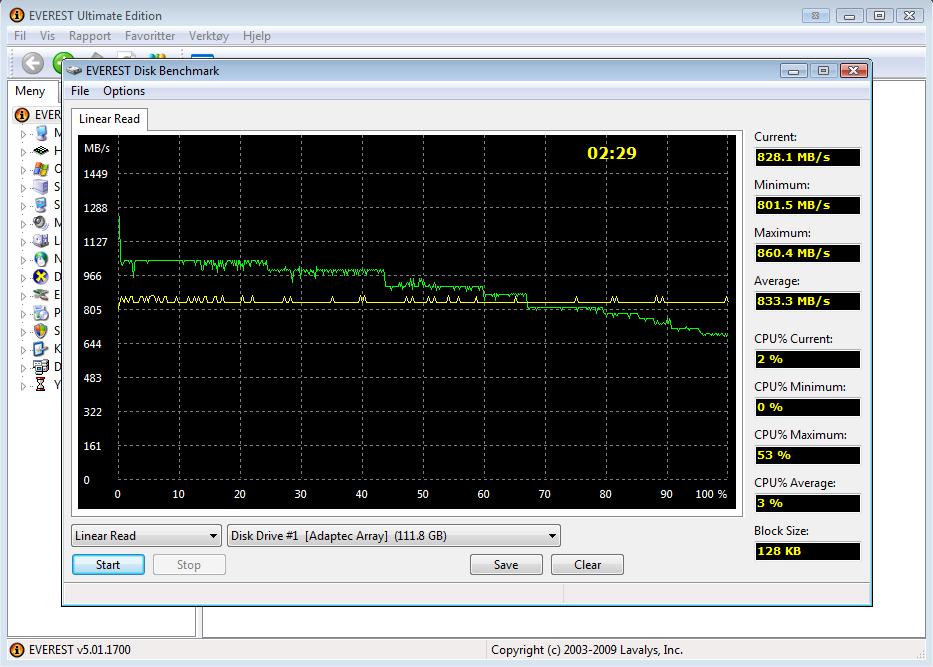
Task: Restore Disk Benchmark window via middle title button
Action: click(x=824, y=71)
